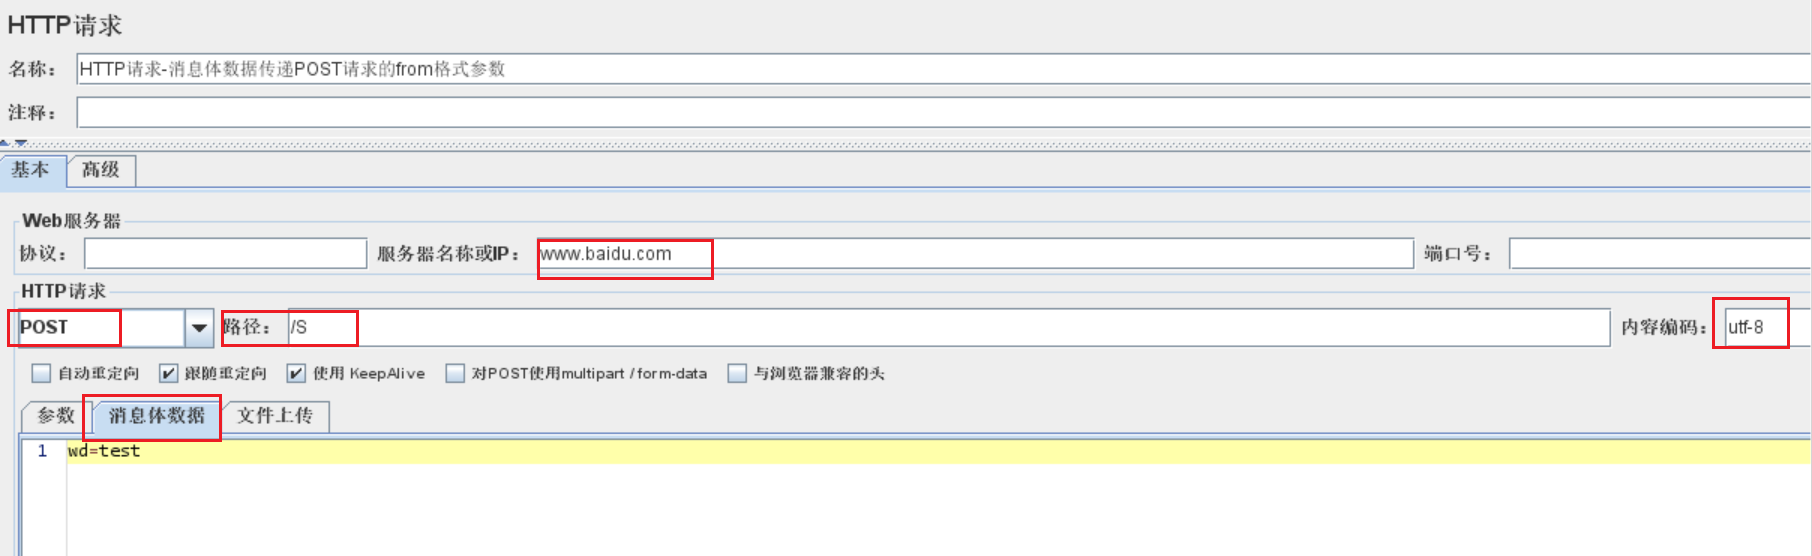Viewport: 1812px width, 556px height.
Task: Open the 文件上传 tab
Action: [275, 416]
